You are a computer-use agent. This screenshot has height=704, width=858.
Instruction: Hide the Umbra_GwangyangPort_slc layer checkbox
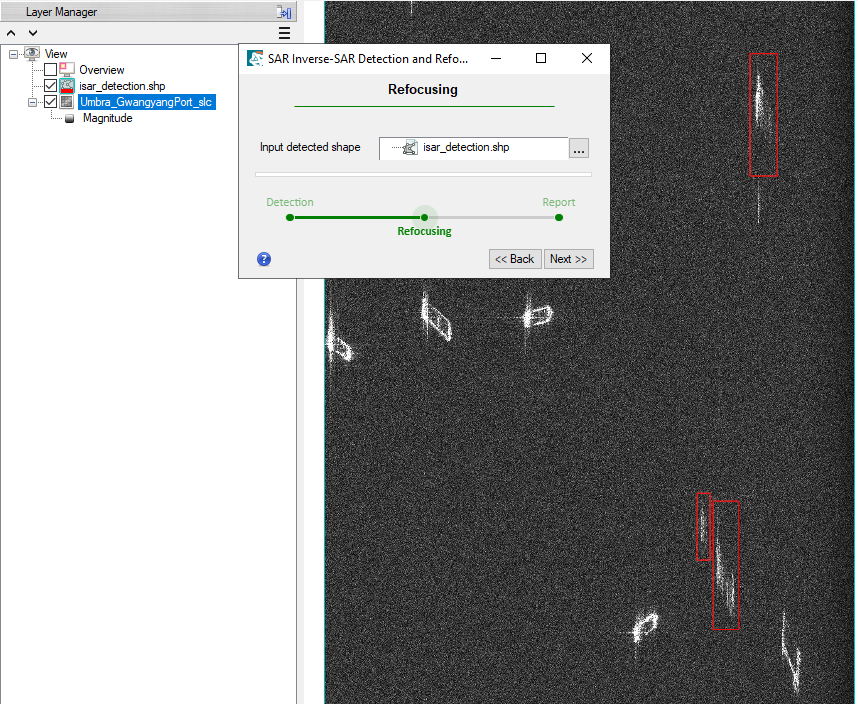pos(50,102)
